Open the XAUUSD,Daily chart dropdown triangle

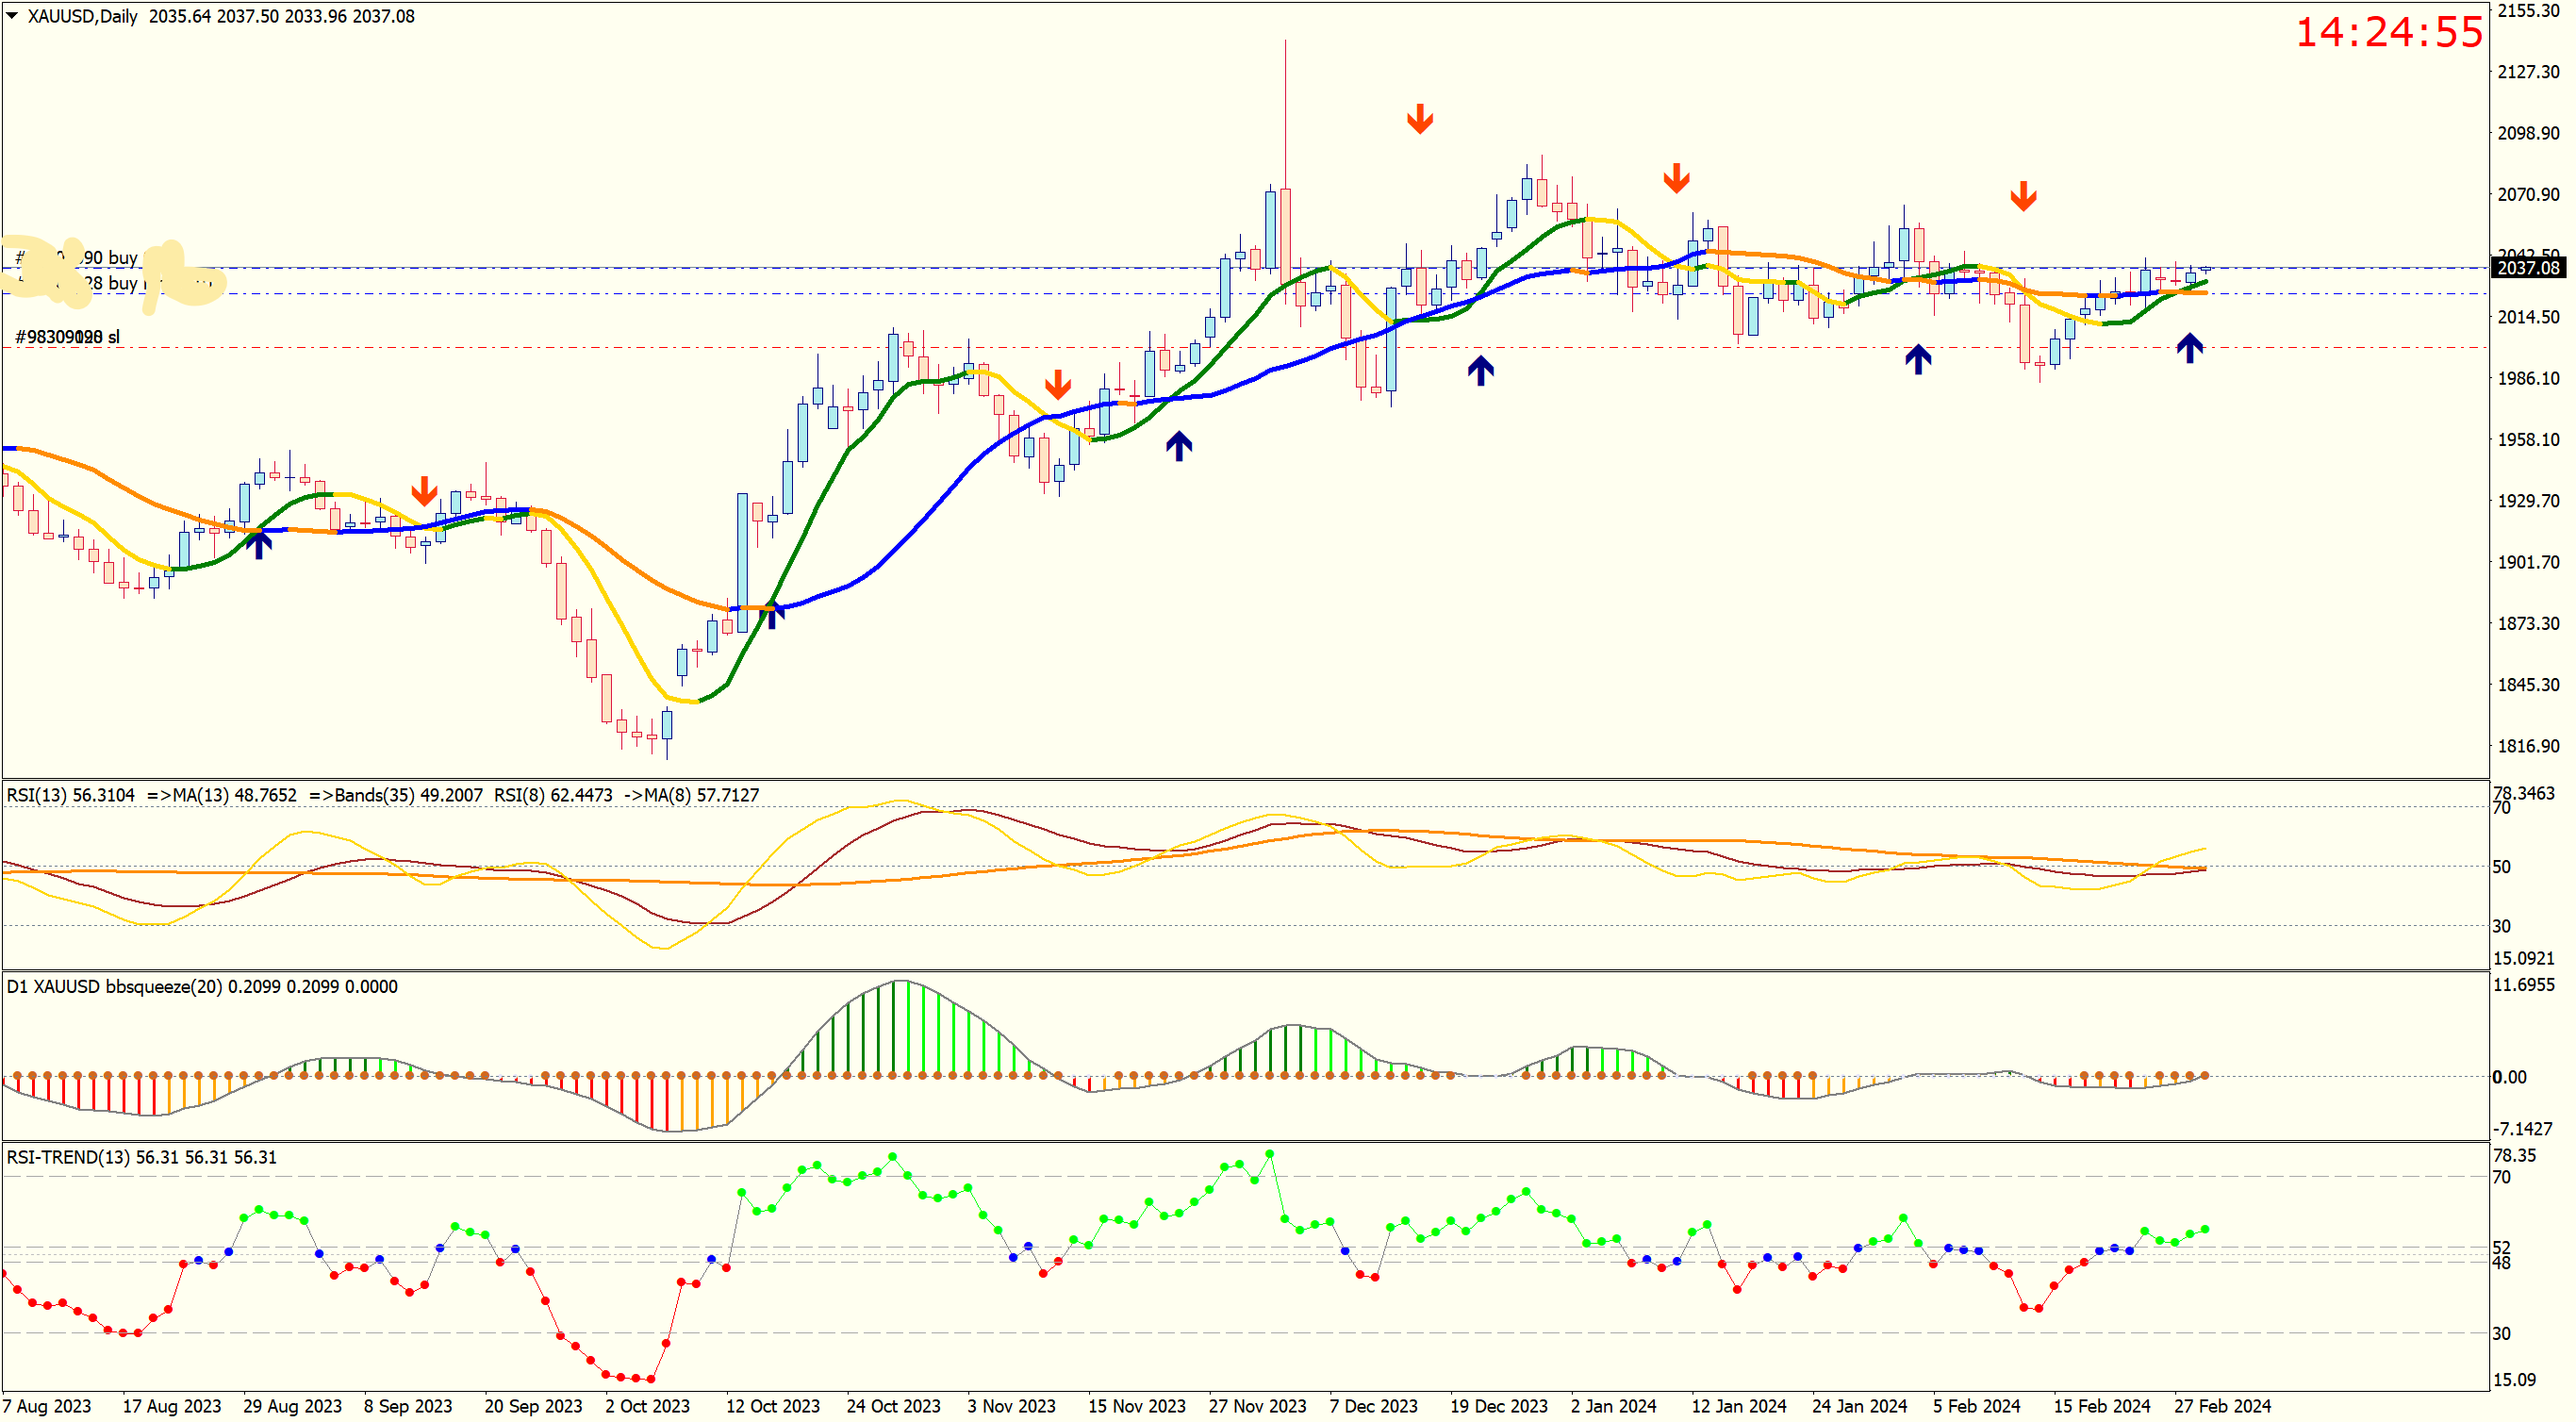12,16
